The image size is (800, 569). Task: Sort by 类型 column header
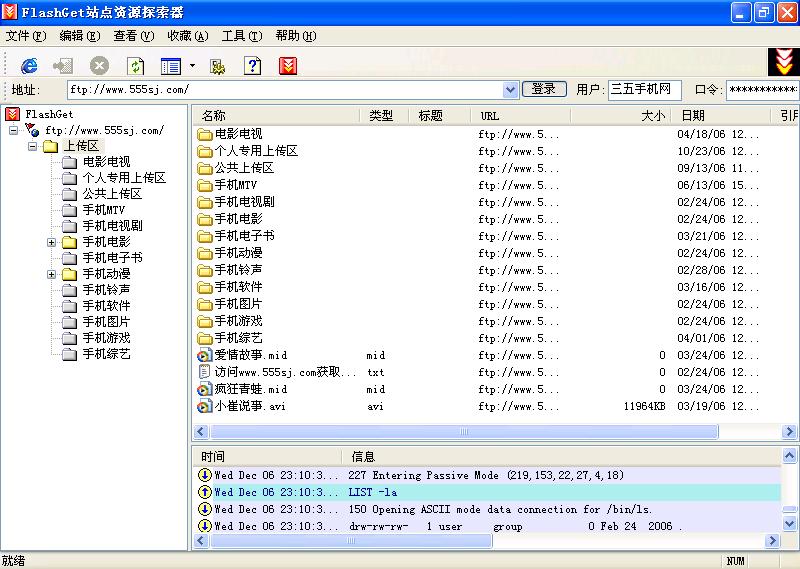[x=385, y=116]
